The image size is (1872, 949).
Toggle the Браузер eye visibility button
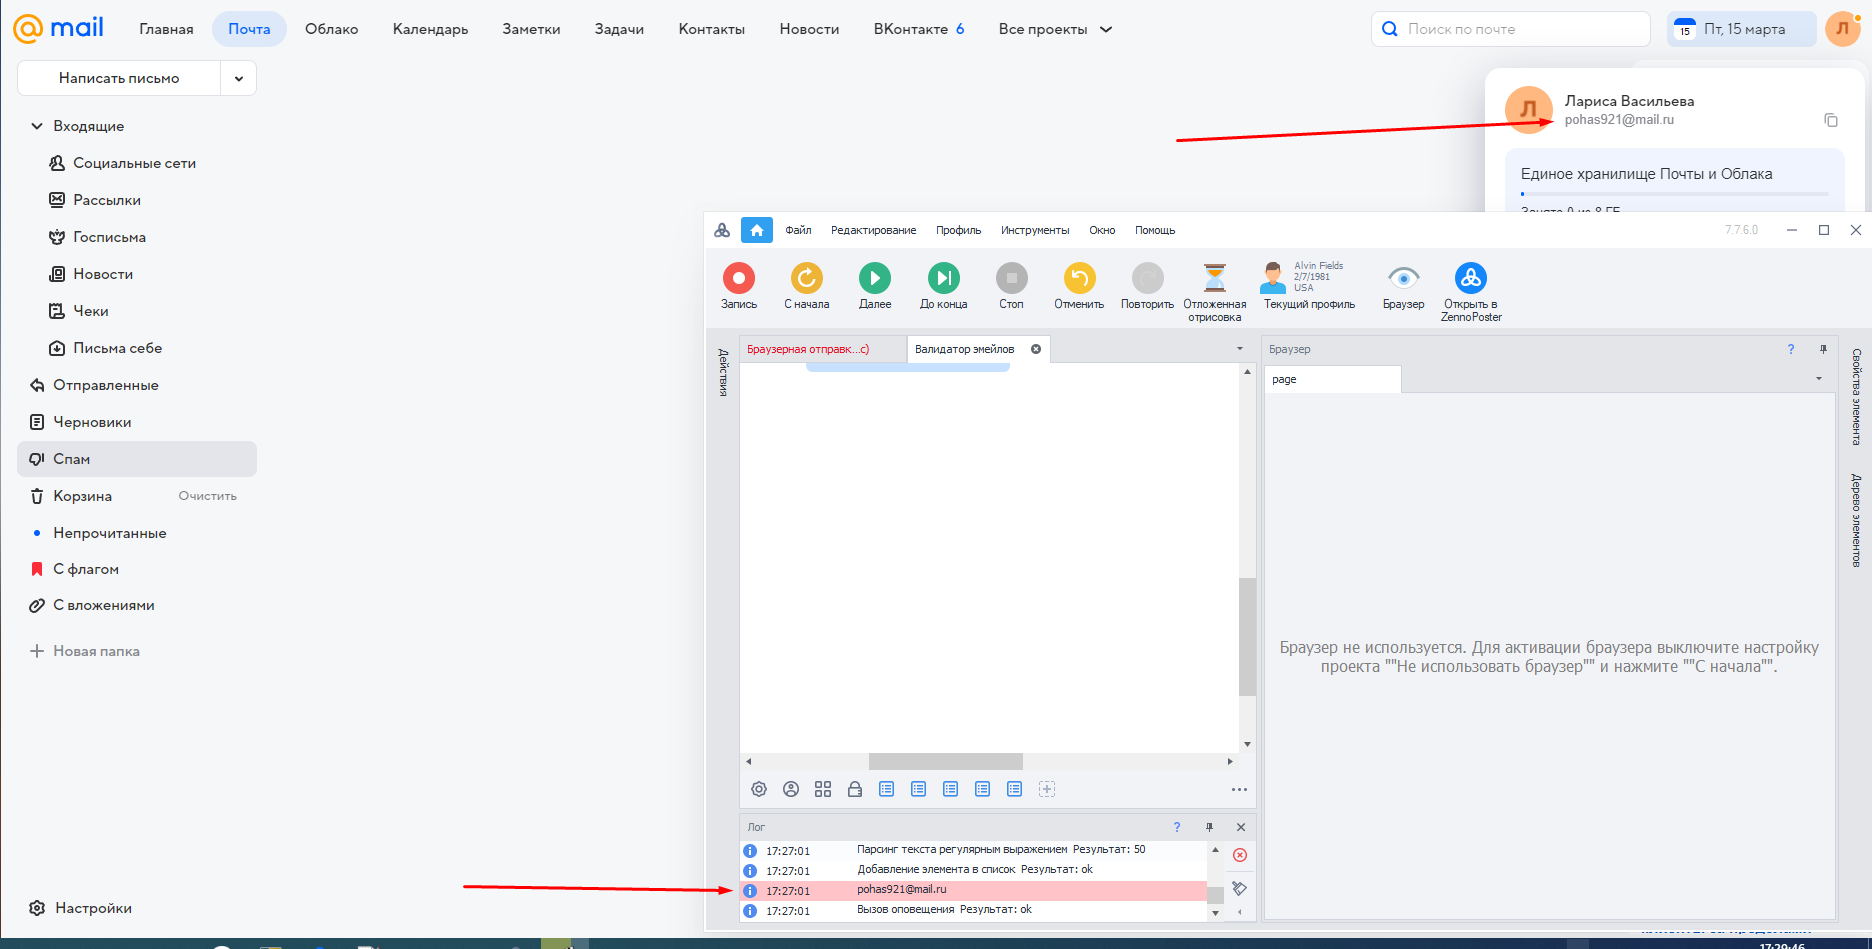[x=1403, y=278]
